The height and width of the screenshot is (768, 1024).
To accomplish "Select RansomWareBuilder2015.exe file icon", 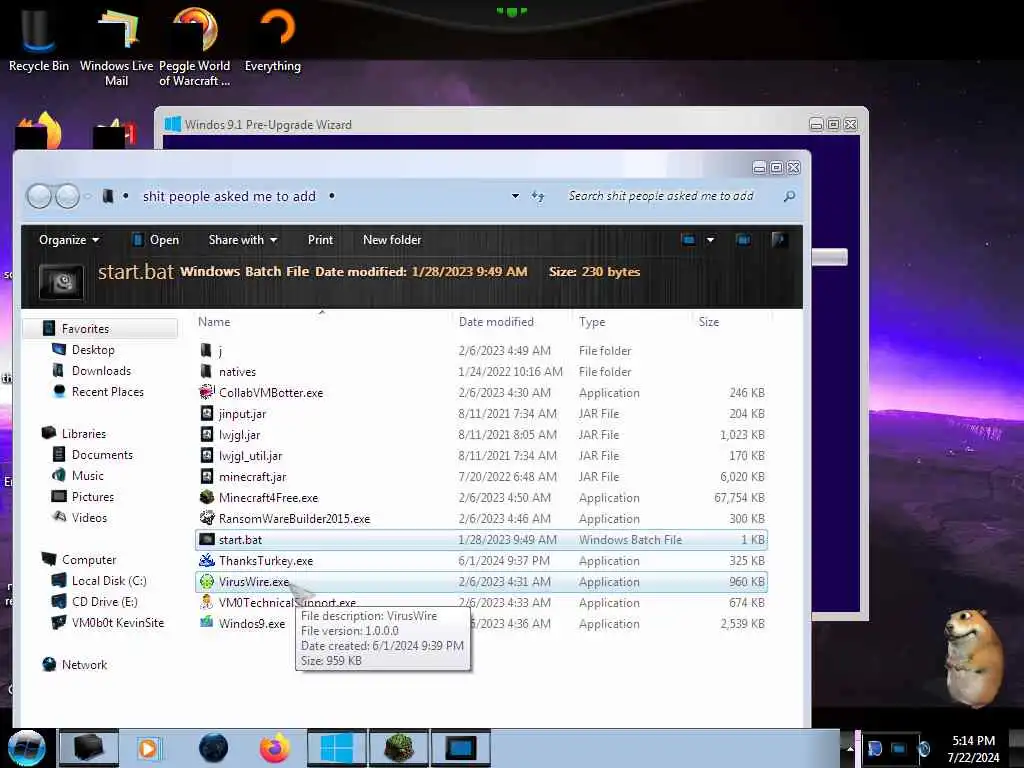I will [x=206, y=518].
